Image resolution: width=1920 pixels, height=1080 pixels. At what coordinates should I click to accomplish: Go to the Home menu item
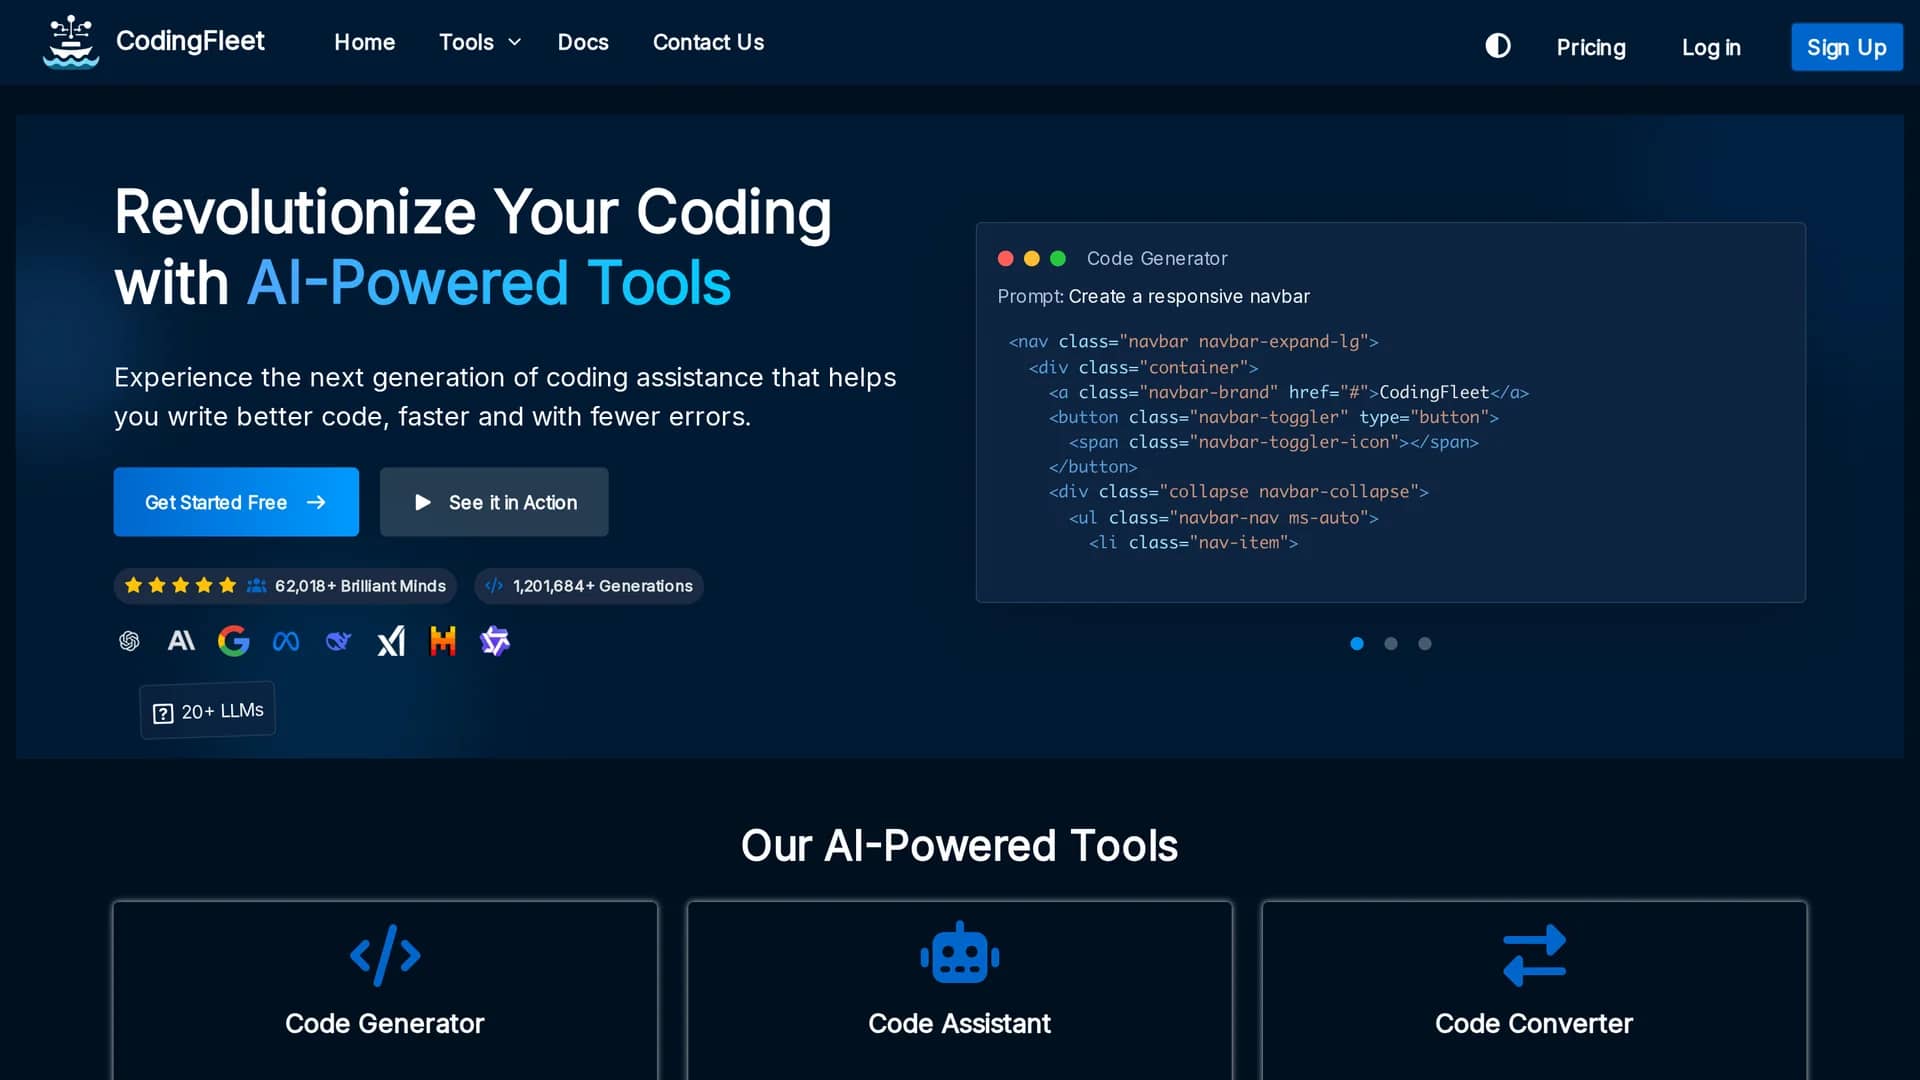click(x=364, y=42)
